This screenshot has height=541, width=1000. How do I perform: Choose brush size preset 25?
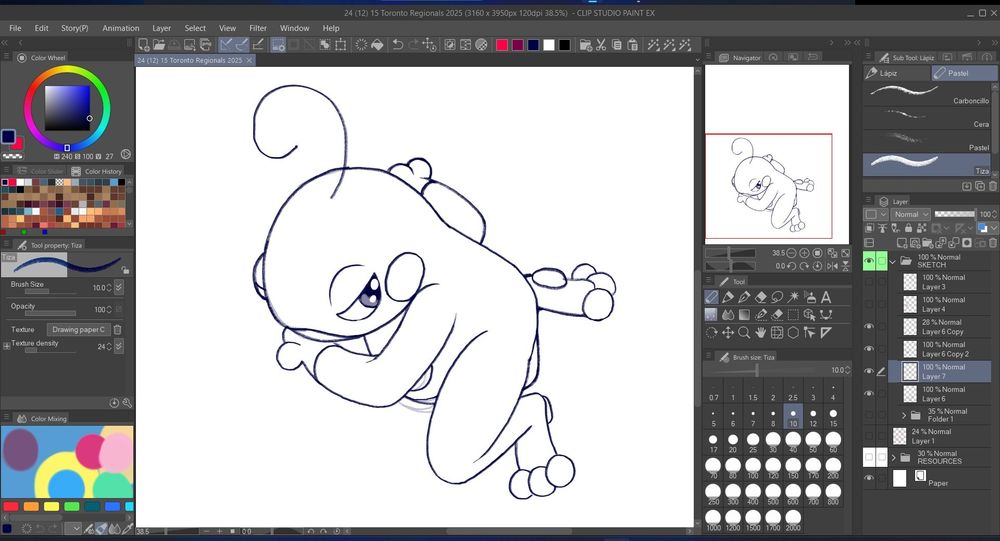tap(753, 443)
